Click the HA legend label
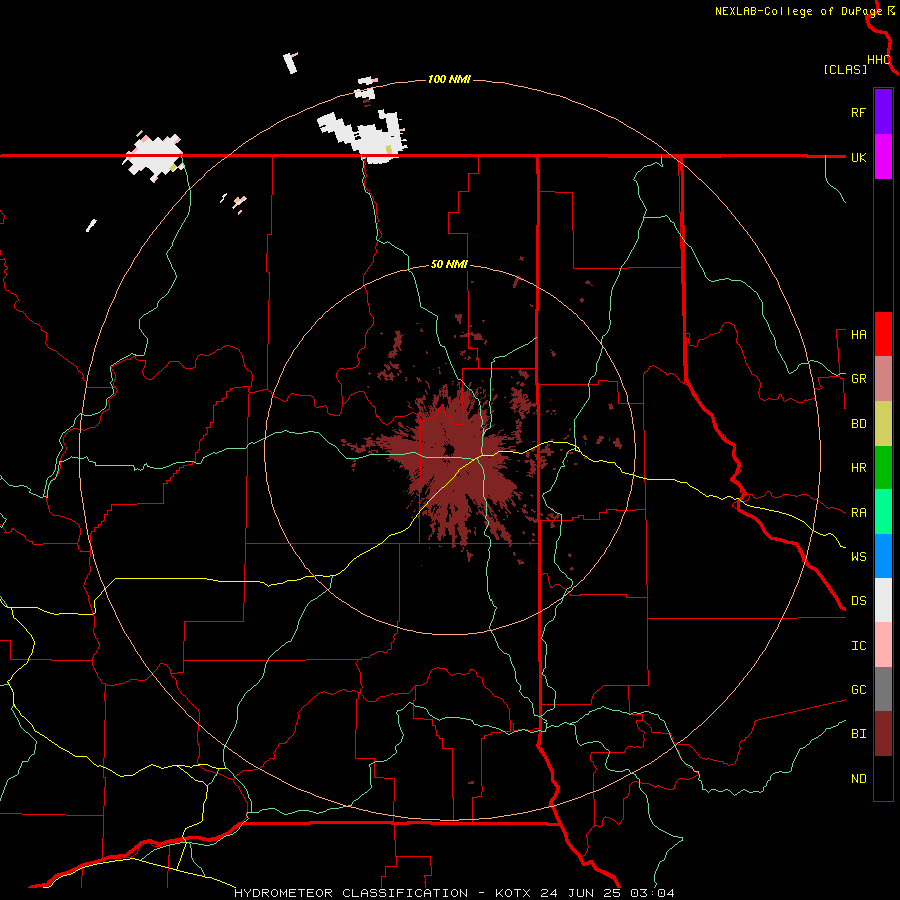This screenshot has width=900, height=900. point(858,335)
